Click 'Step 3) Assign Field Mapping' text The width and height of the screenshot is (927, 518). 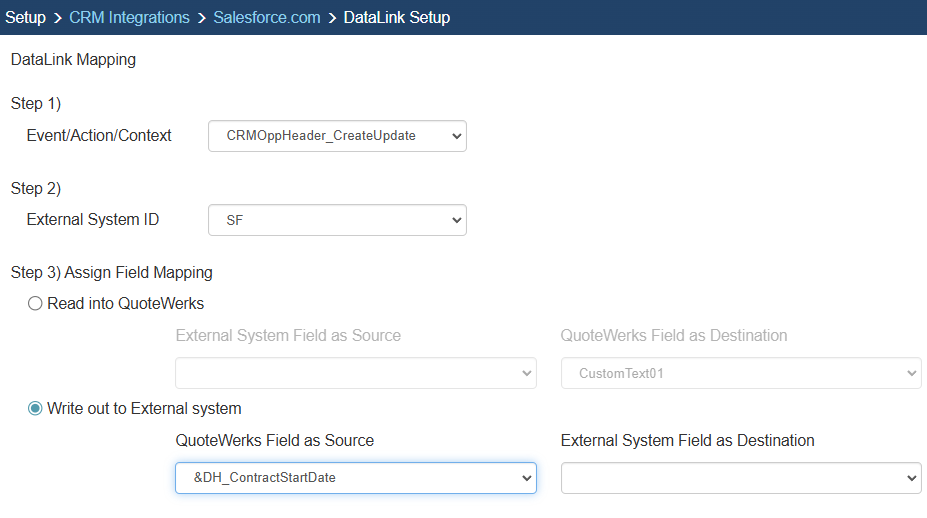click(x=111, y=272)
